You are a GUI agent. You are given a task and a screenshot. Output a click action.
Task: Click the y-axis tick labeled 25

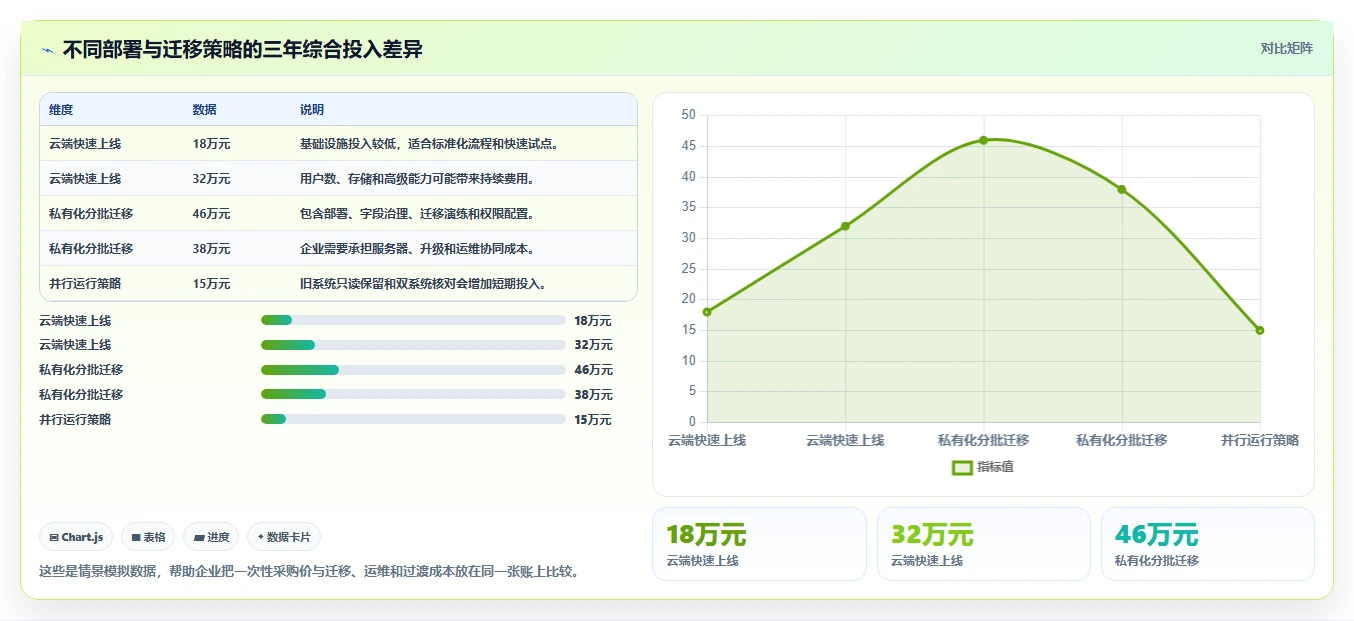point(688,269)
